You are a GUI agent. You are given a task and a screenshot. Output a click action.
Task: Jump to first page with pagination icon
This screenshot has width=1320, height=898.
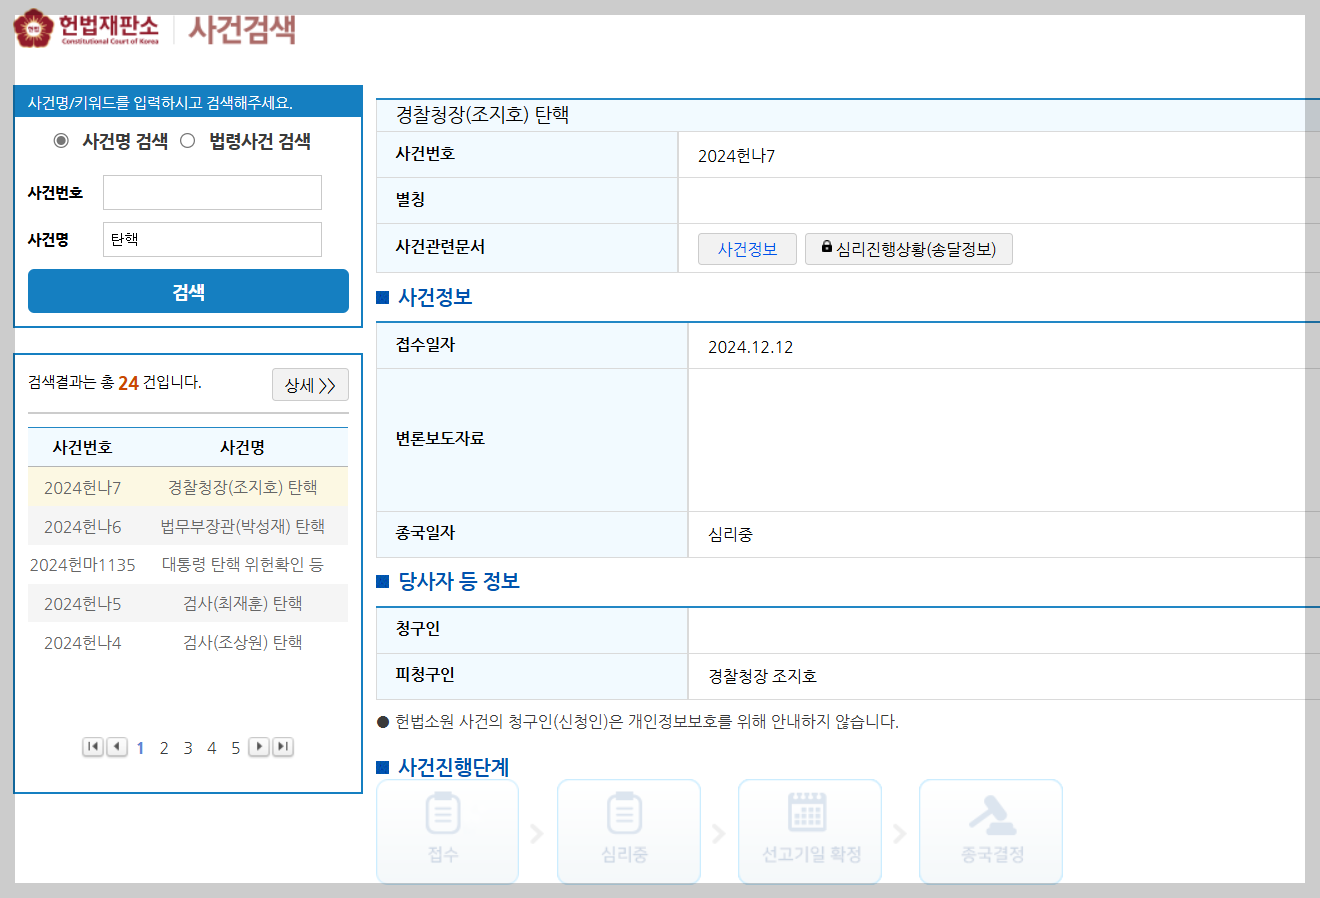click(92, 746)
